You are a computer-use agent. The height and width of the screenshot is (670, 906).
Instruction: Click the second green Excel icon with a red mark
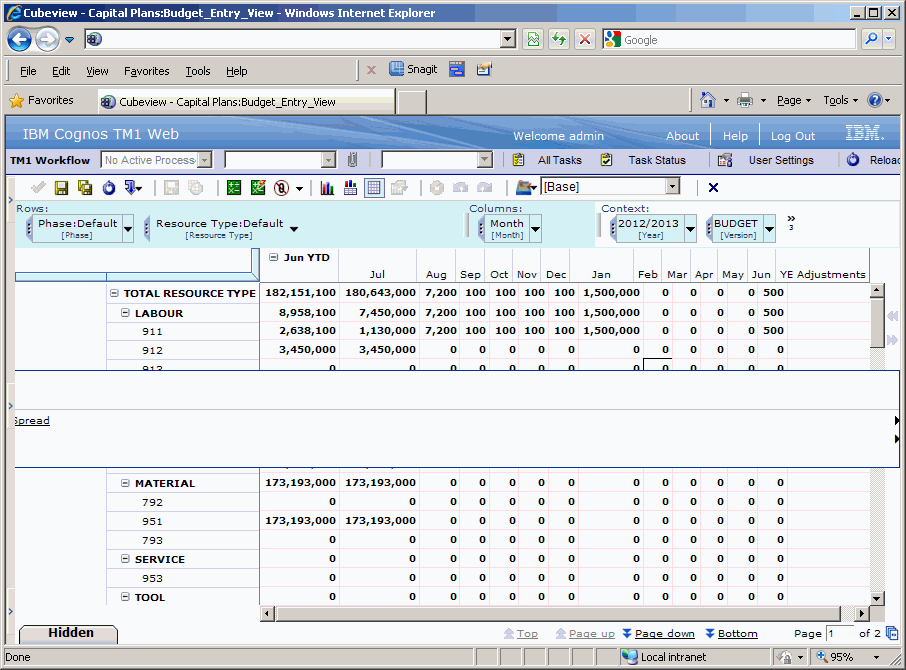[x=258, y=187]
